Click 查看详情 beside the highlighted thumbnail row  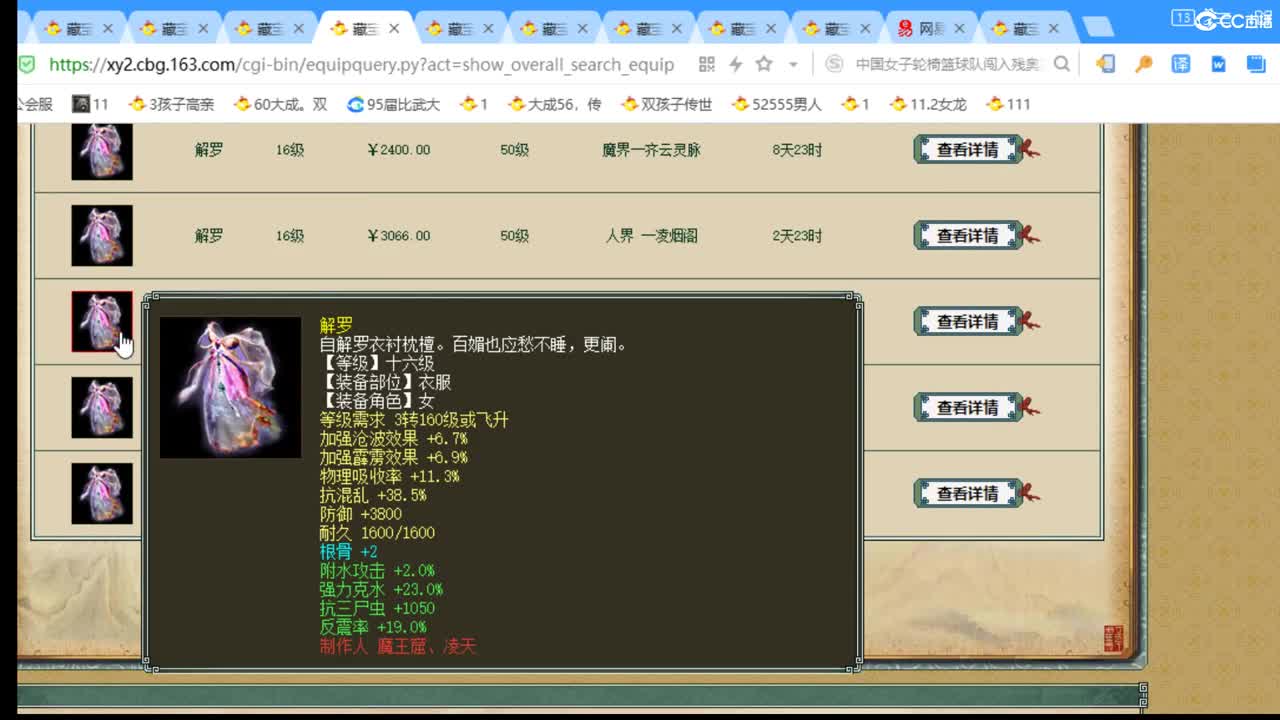[967, 322]
